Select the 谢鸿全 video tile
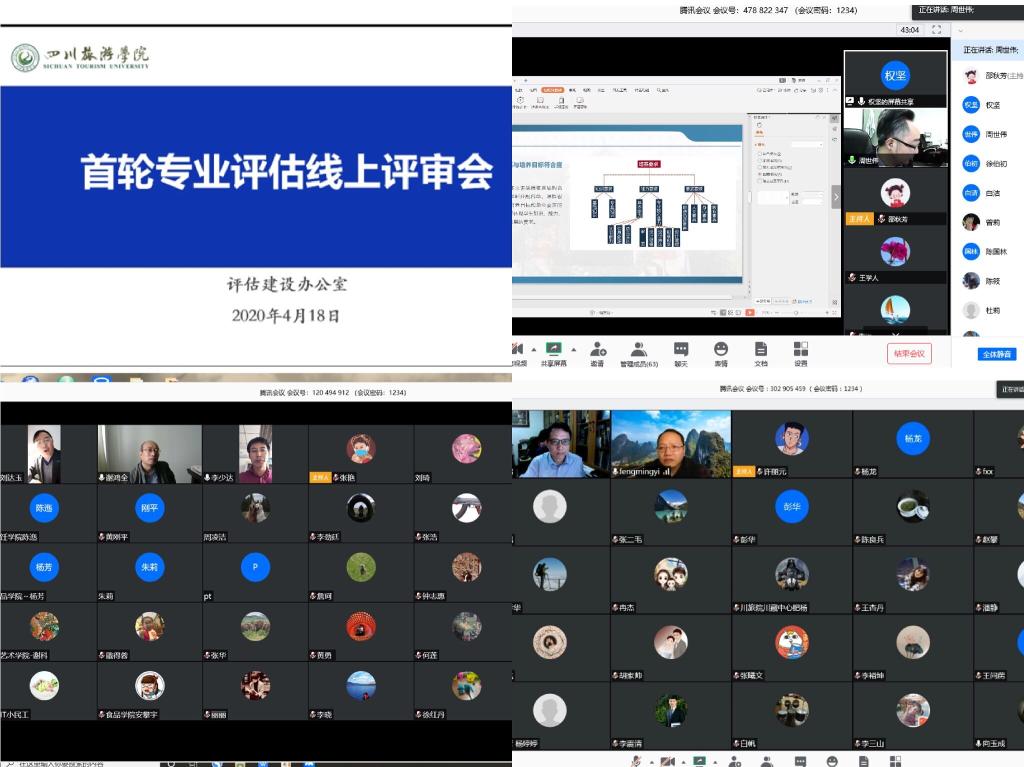Screen dimensions: 1024x767 coord(150,454)
